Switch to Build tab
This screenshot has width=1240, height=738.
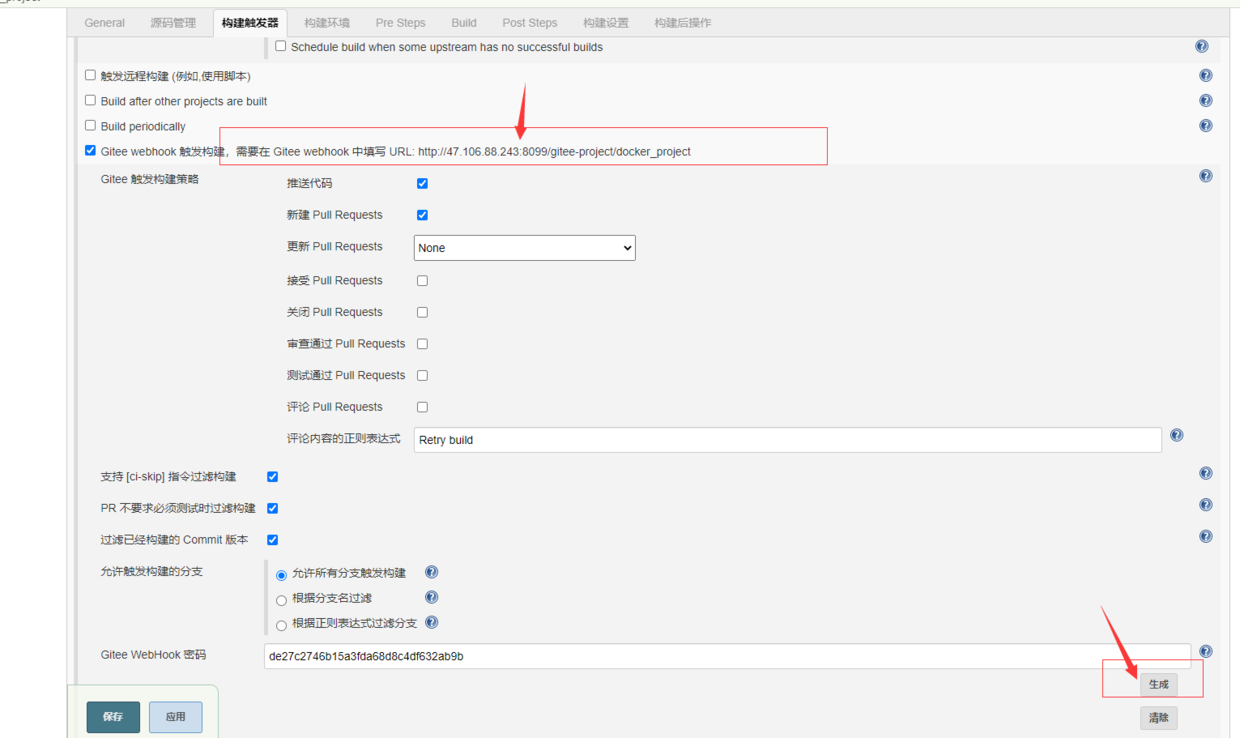[464, 23]
